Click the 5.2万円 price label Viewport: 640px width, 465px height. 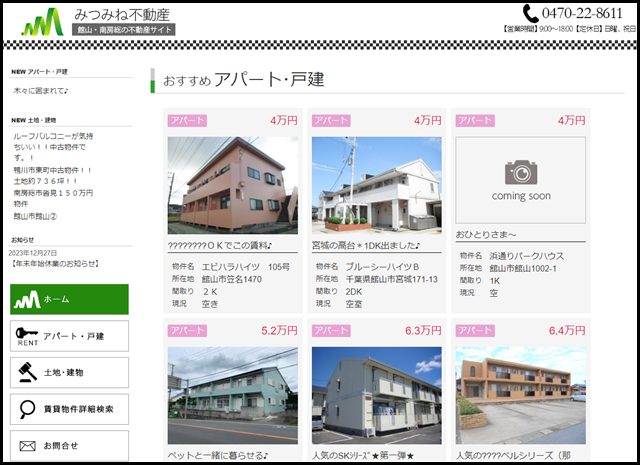[279, 331]
